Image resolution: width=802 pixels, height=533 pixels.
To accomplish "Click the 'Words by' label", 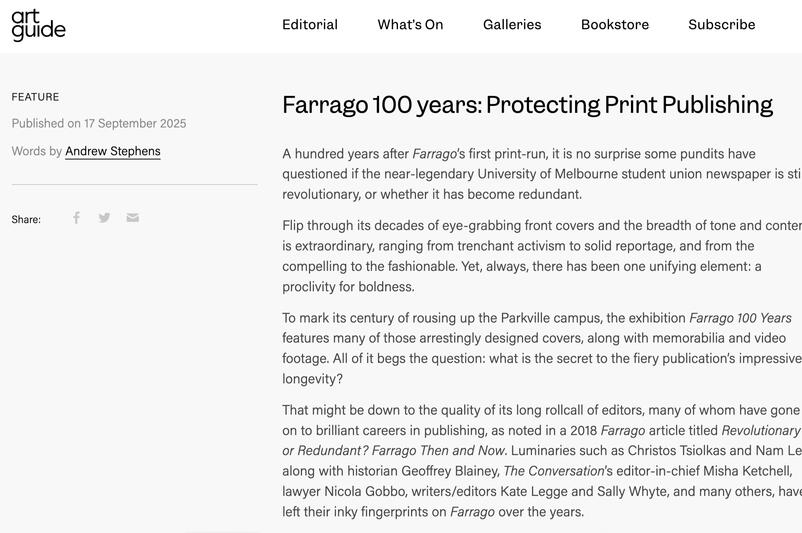I will coord(37,151).
